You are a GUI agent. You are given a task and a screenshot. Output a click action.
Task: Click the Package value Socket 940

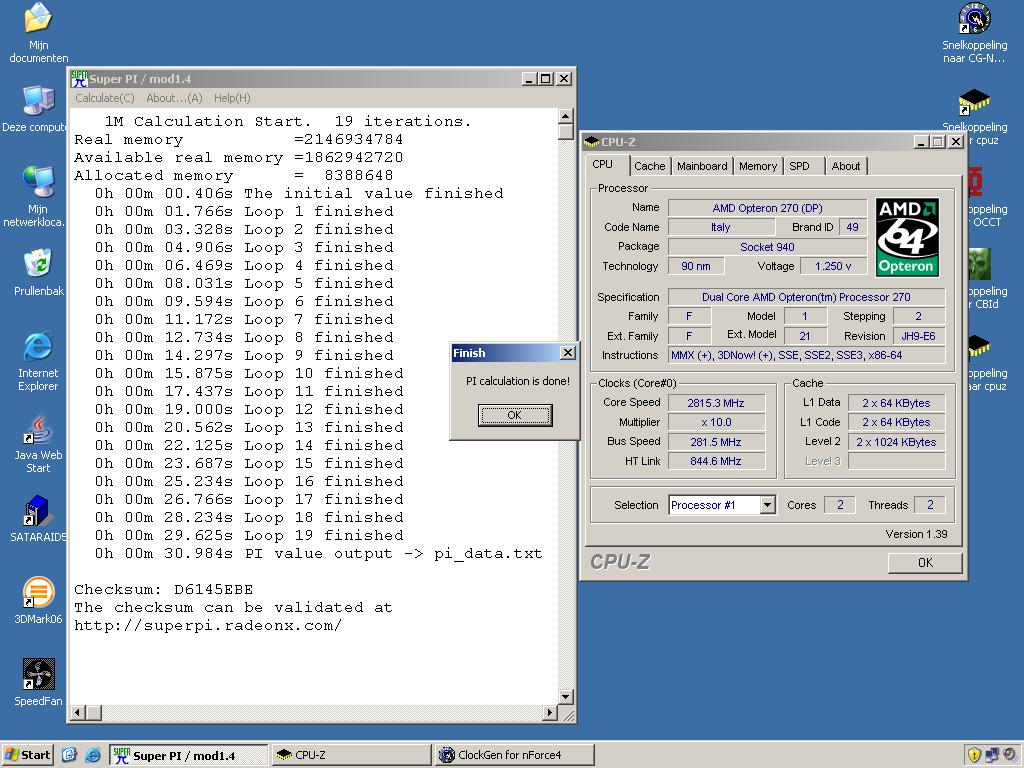pos(767,247)
